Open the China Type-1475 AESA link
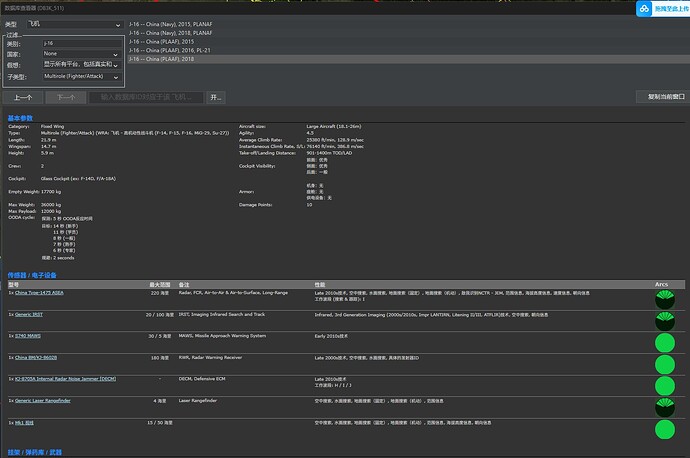690x458 pixels. point(40,293)
